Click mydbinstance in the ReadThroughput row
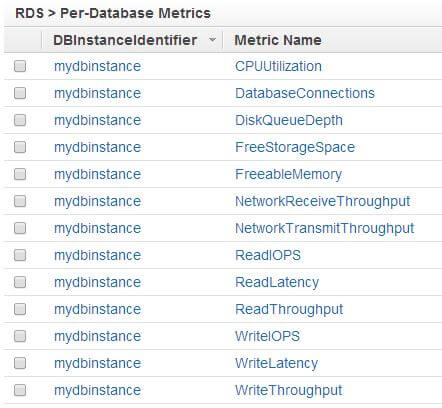442x408 pixels. click(97, 309)
